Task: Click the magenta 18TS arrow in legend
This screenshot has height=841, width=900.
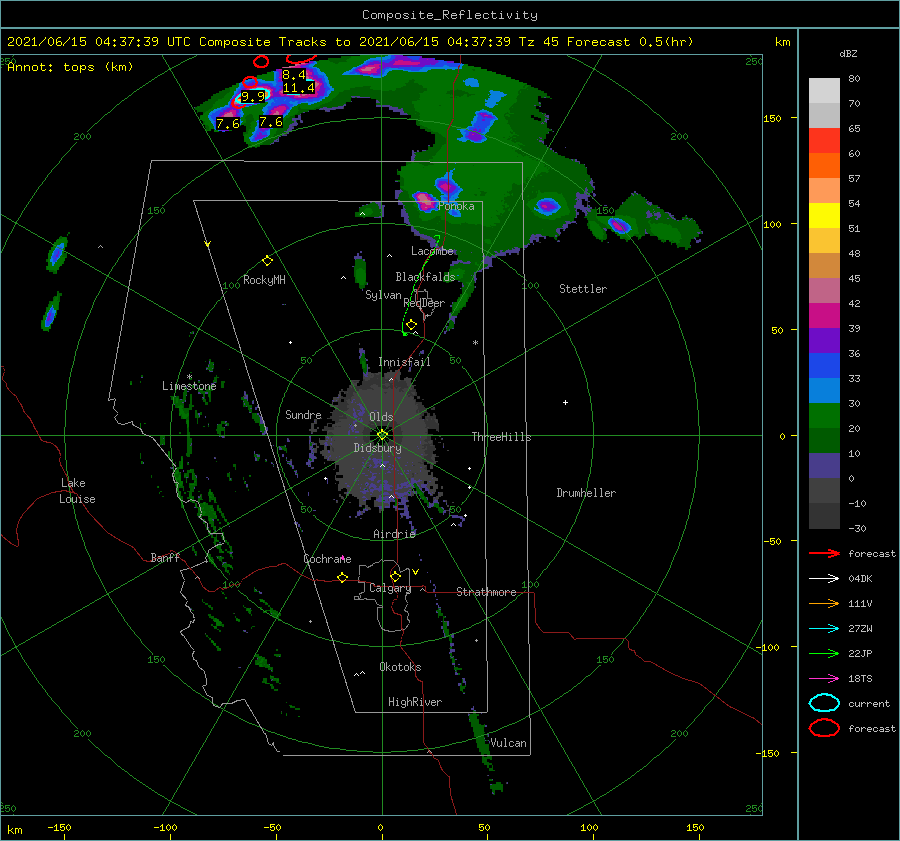Action: (824, 679)
